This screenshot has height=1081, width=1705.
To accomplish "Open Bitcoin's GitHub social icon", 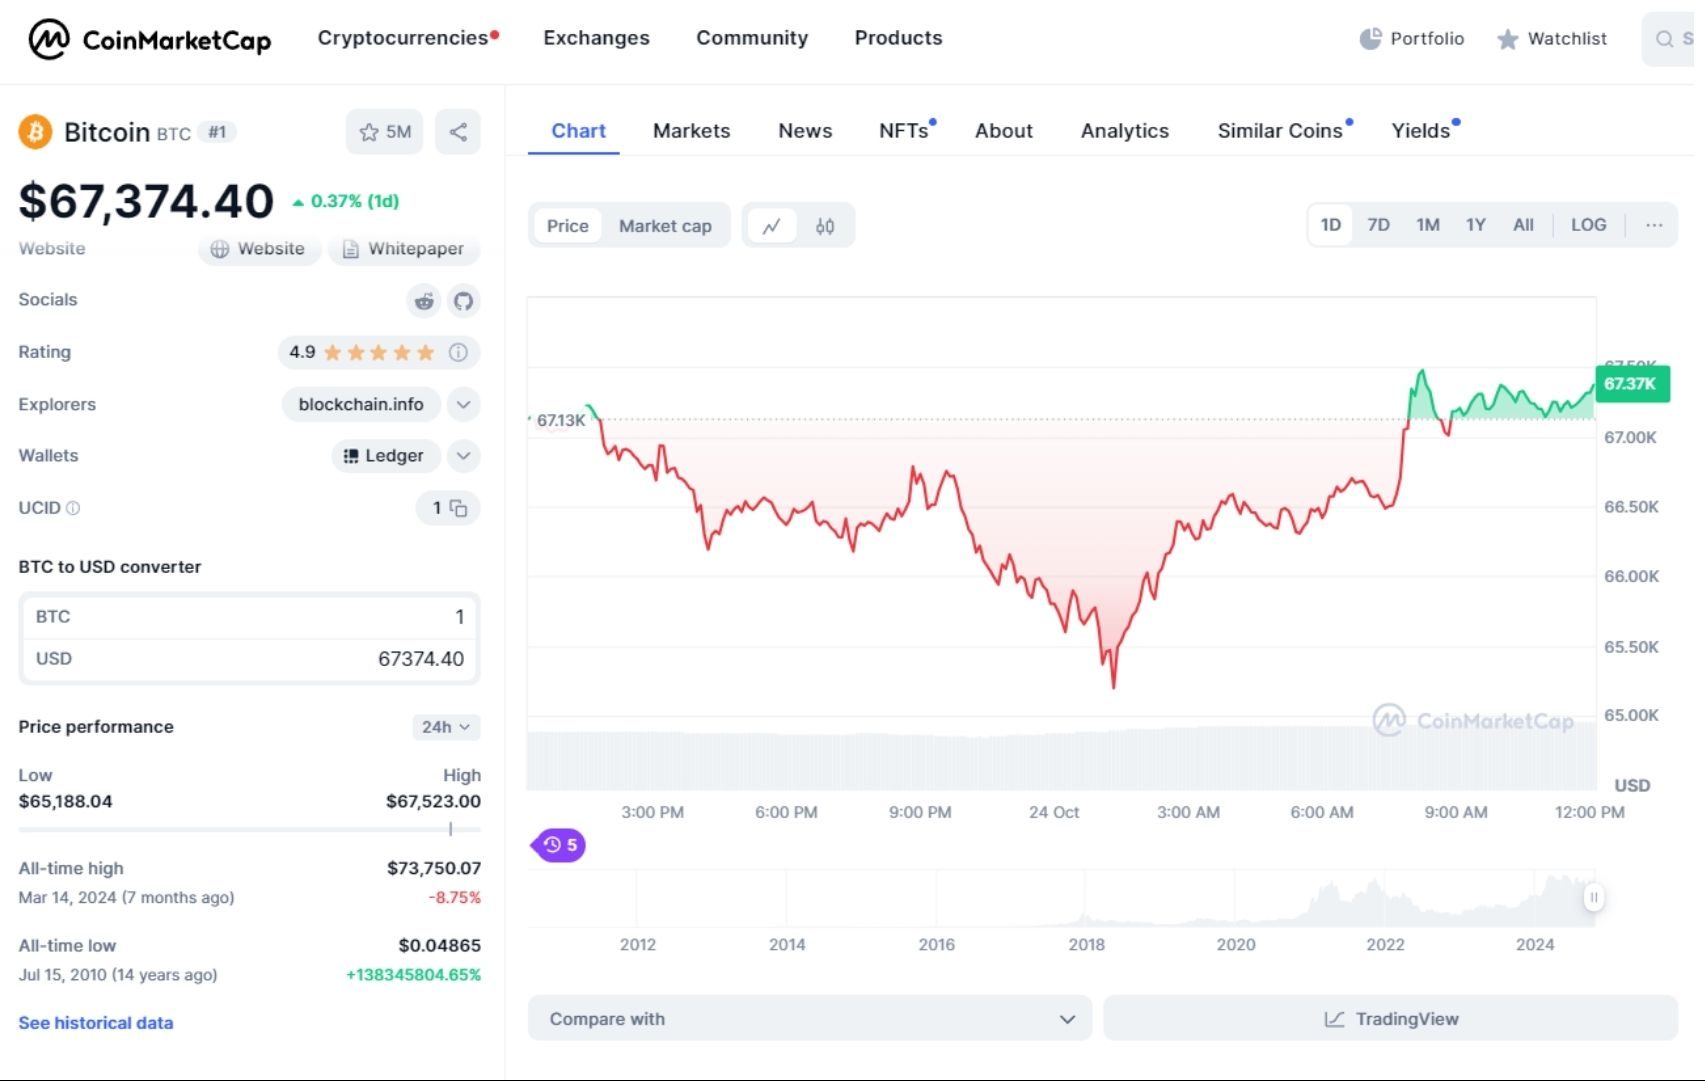I will click(x=464, y=300).
